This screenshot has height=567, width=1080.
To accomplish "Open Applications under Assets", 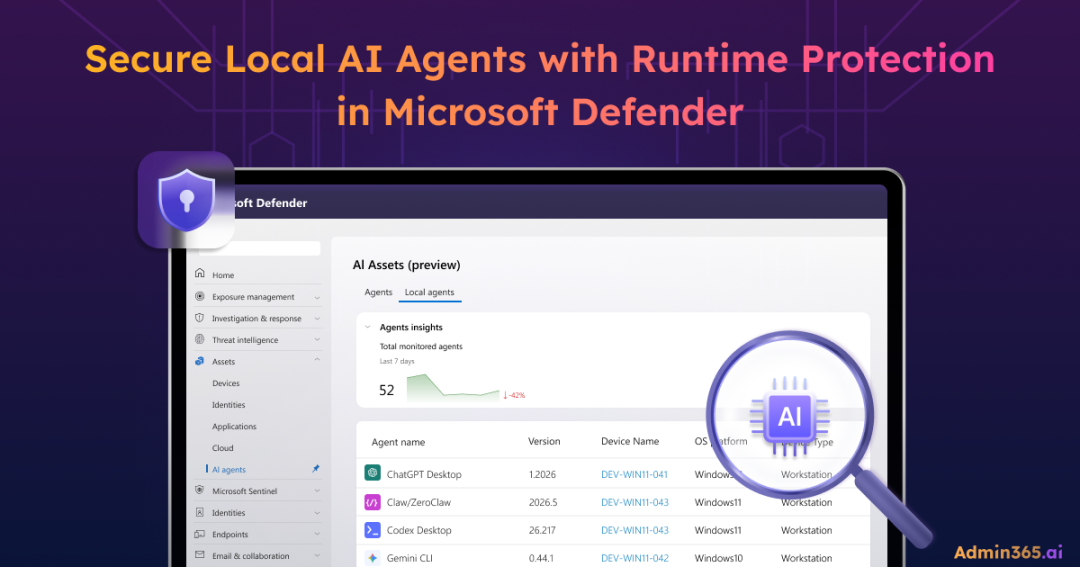I will pos(234,426).
